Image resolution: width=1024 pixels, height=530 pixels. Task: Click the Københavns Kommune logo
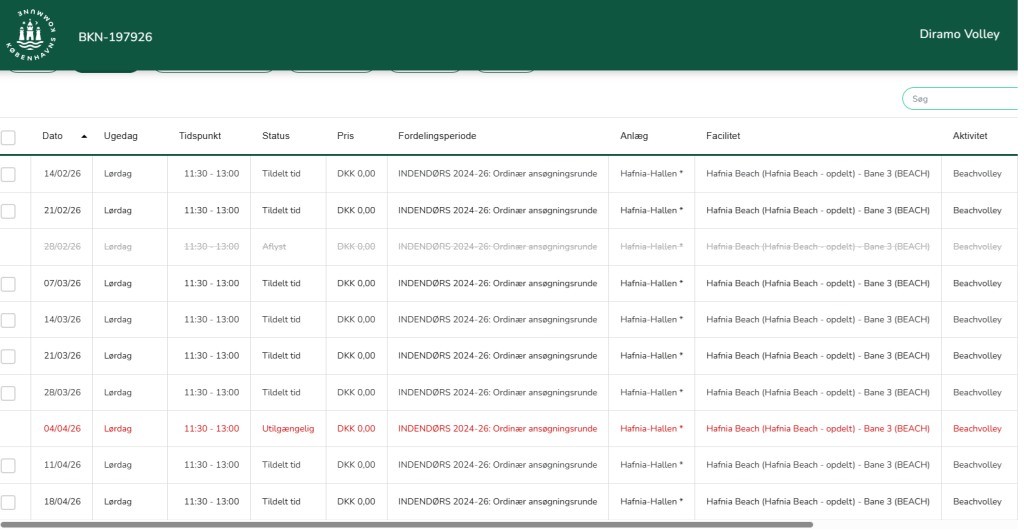tap(32, 35)
